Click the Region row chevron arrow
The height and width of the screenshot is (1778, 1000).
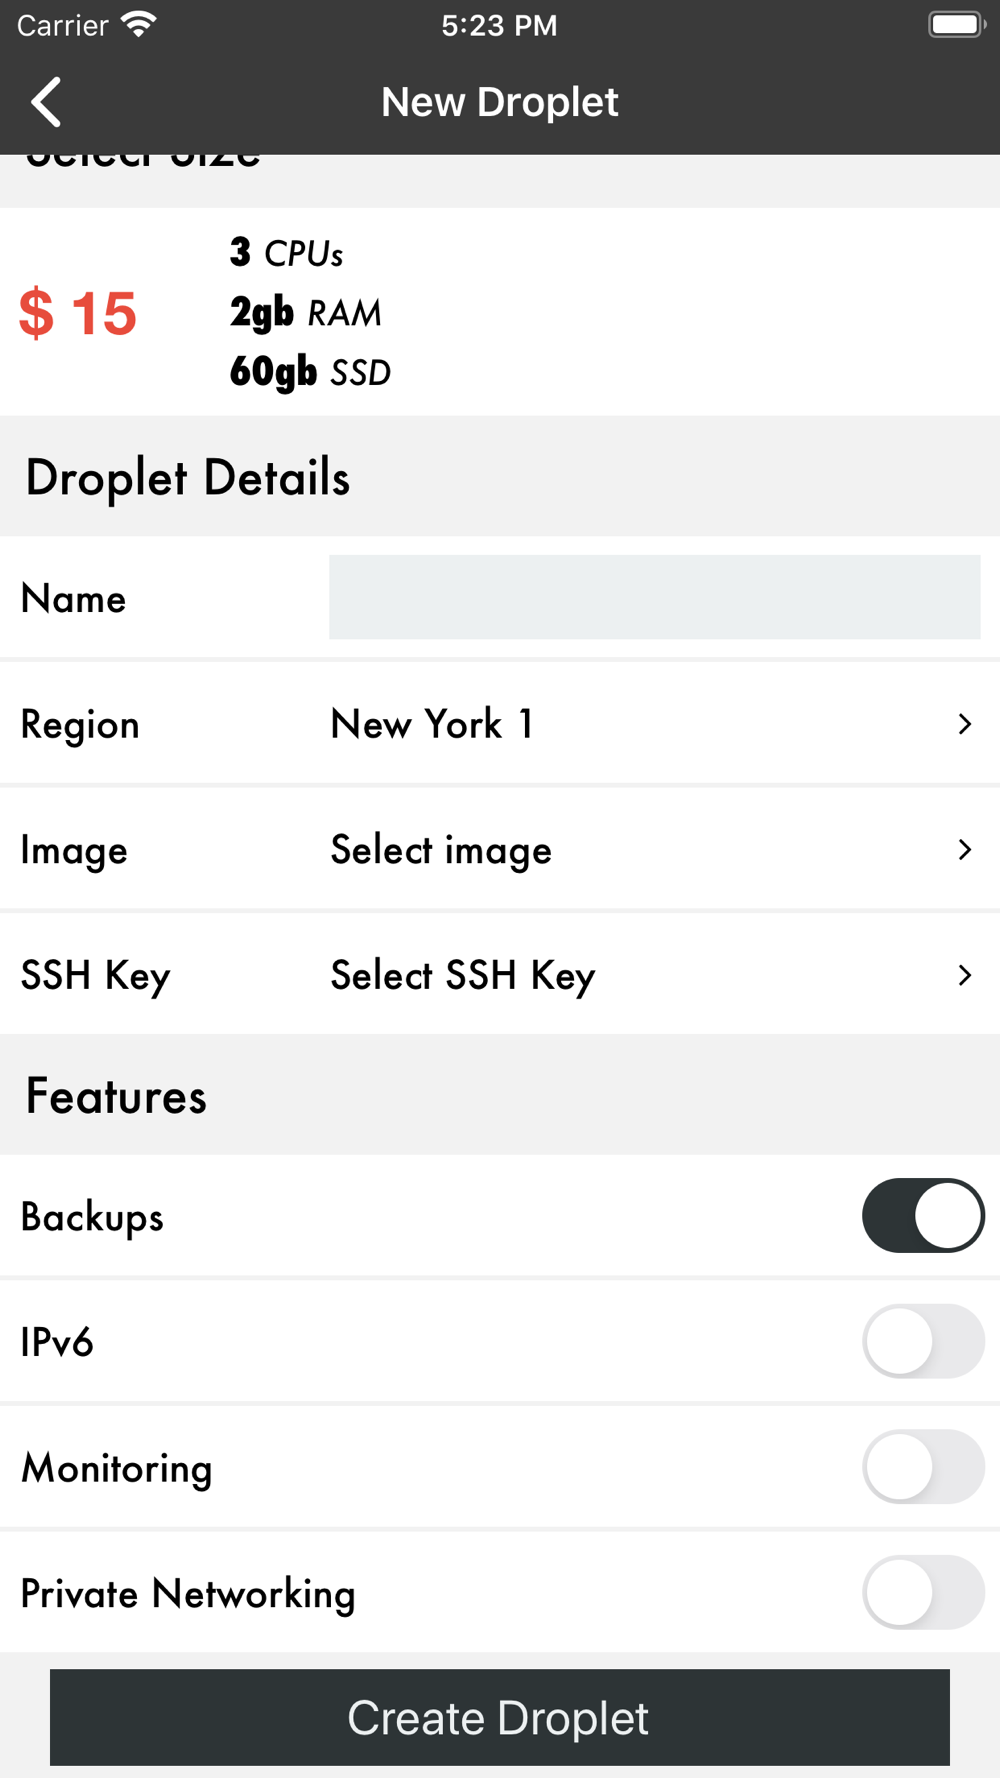(964, 724)
